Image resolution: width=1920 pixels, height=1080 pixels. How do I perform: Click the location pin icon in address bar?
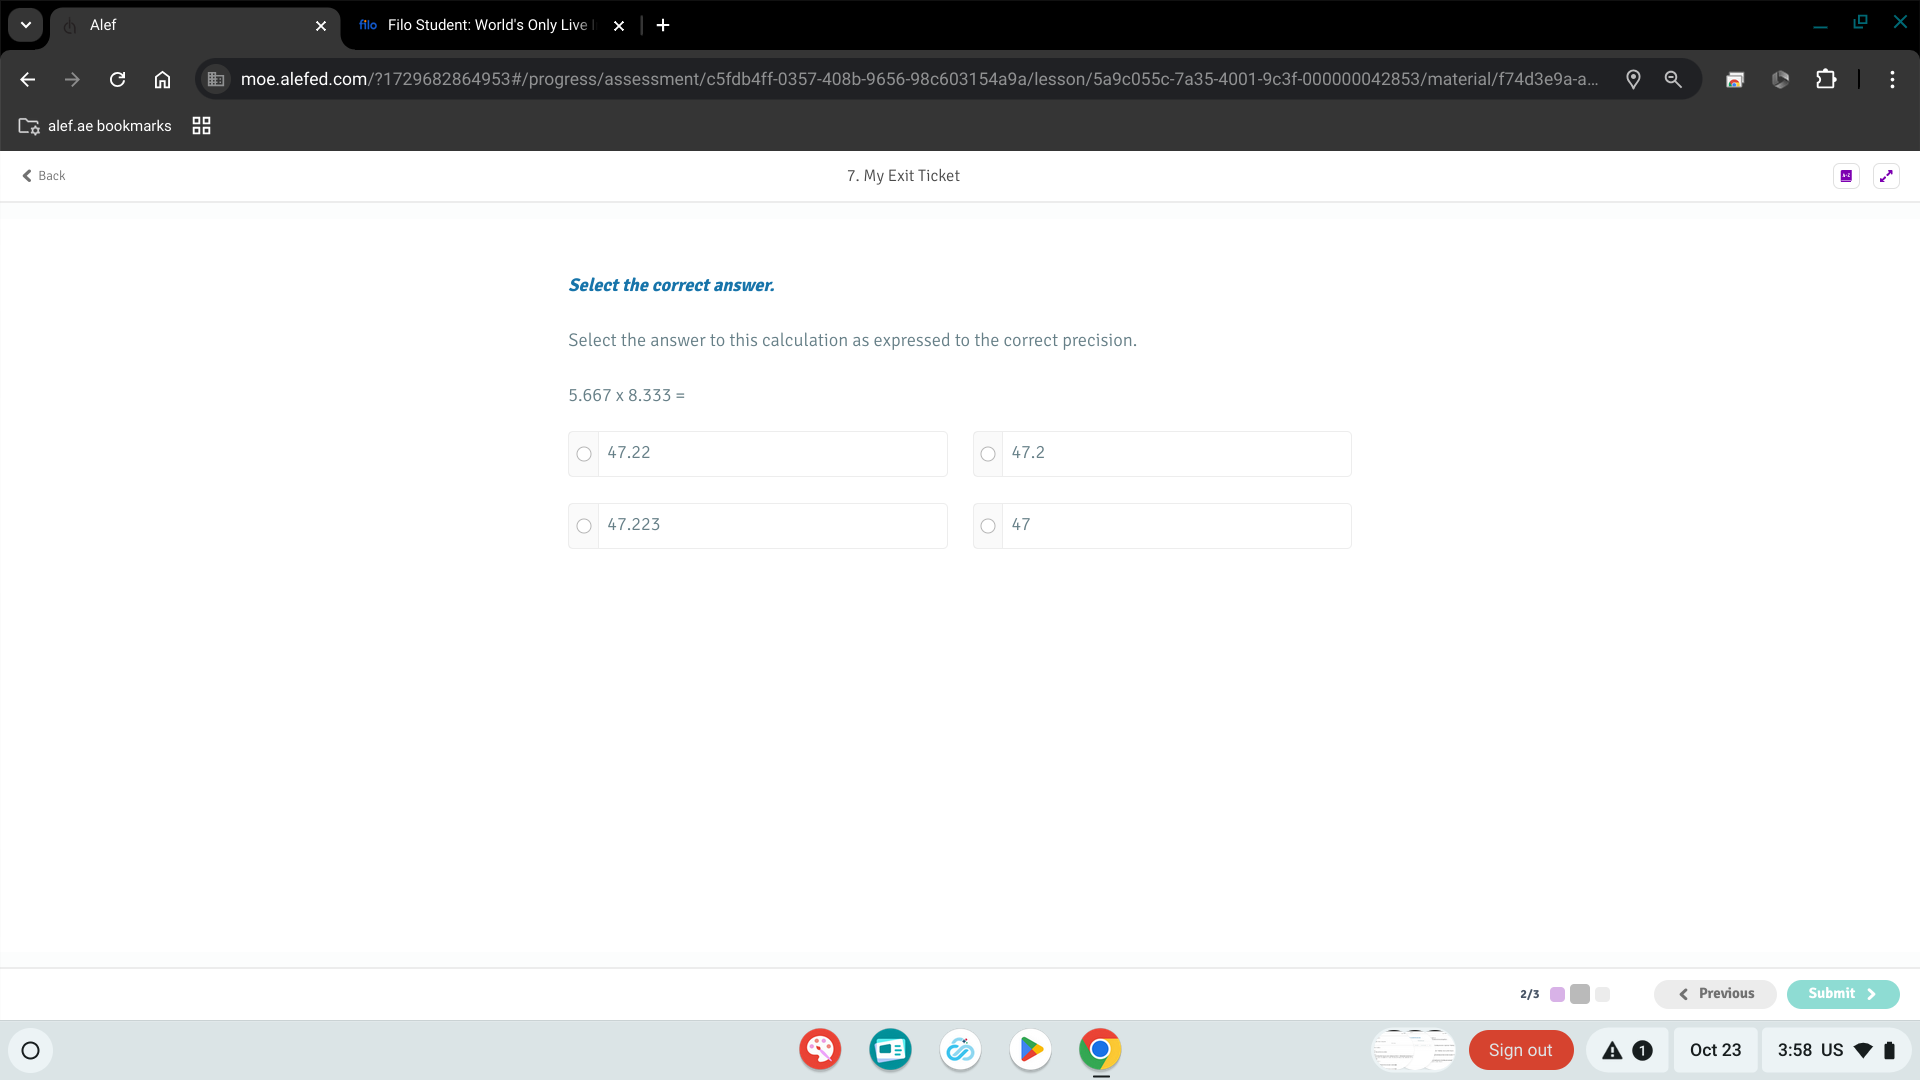click(1633, 79)
